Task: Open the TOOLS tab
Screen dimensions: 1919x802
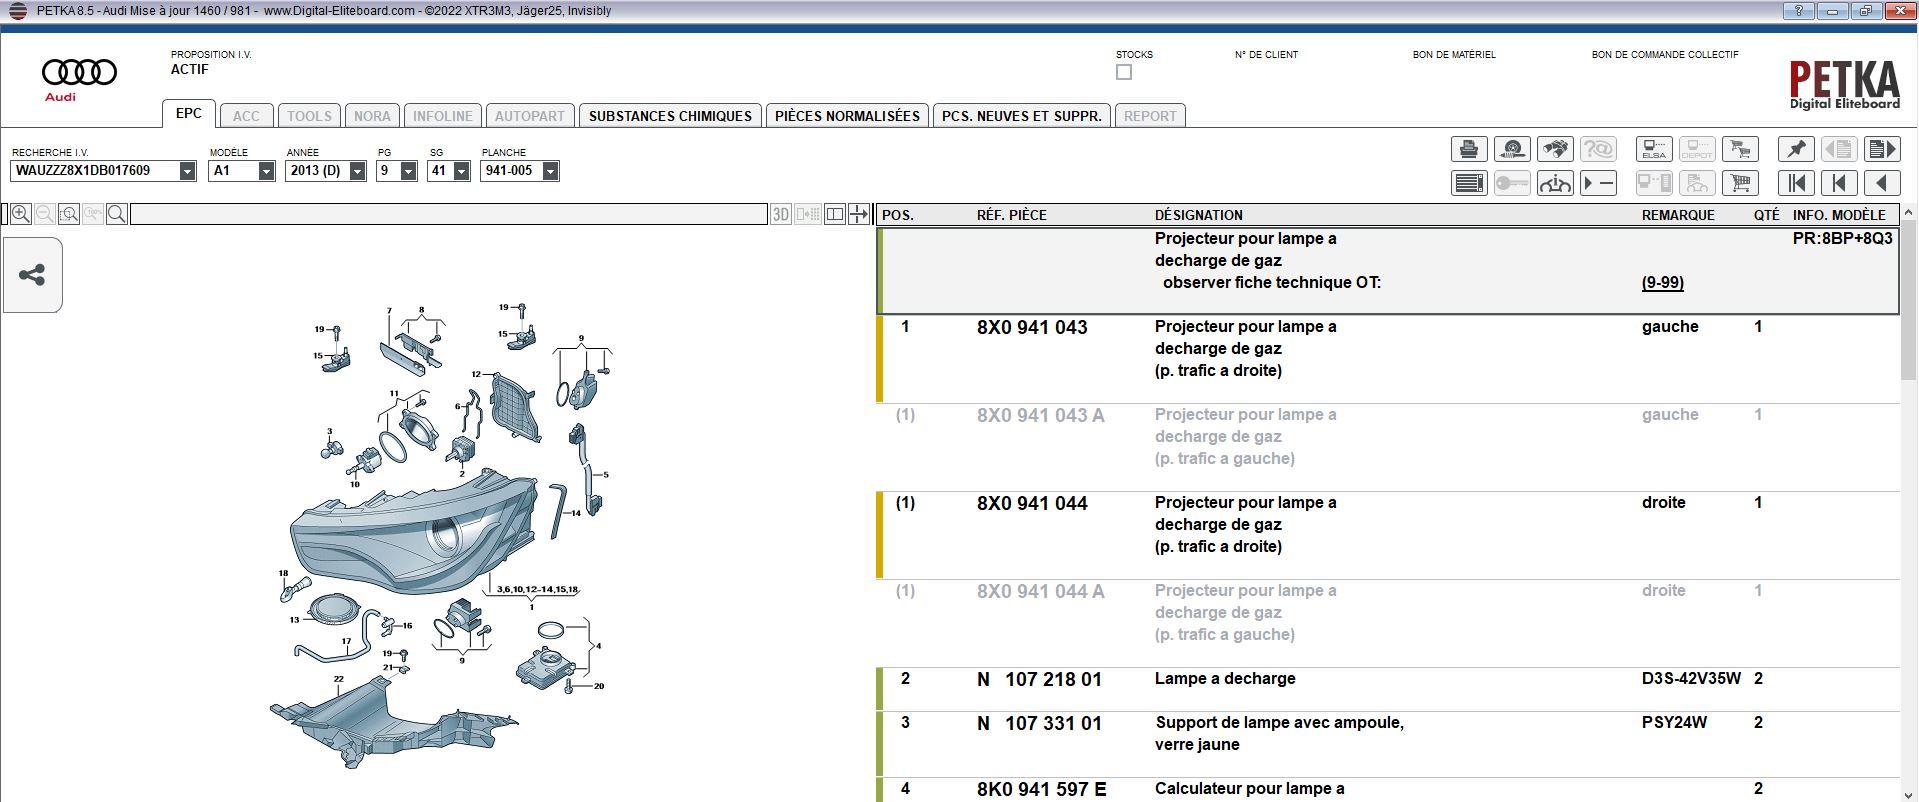Action: click(x=310, y=116)
